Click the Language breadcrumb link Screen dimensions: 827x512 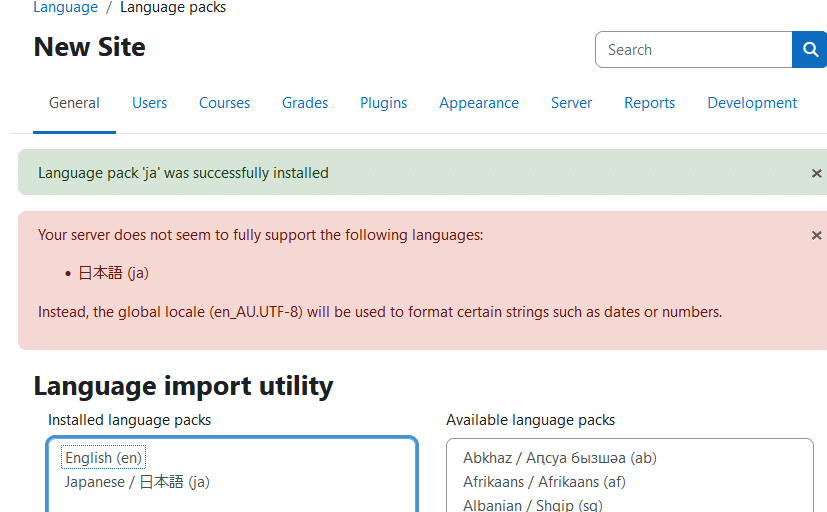click(65, 8)
